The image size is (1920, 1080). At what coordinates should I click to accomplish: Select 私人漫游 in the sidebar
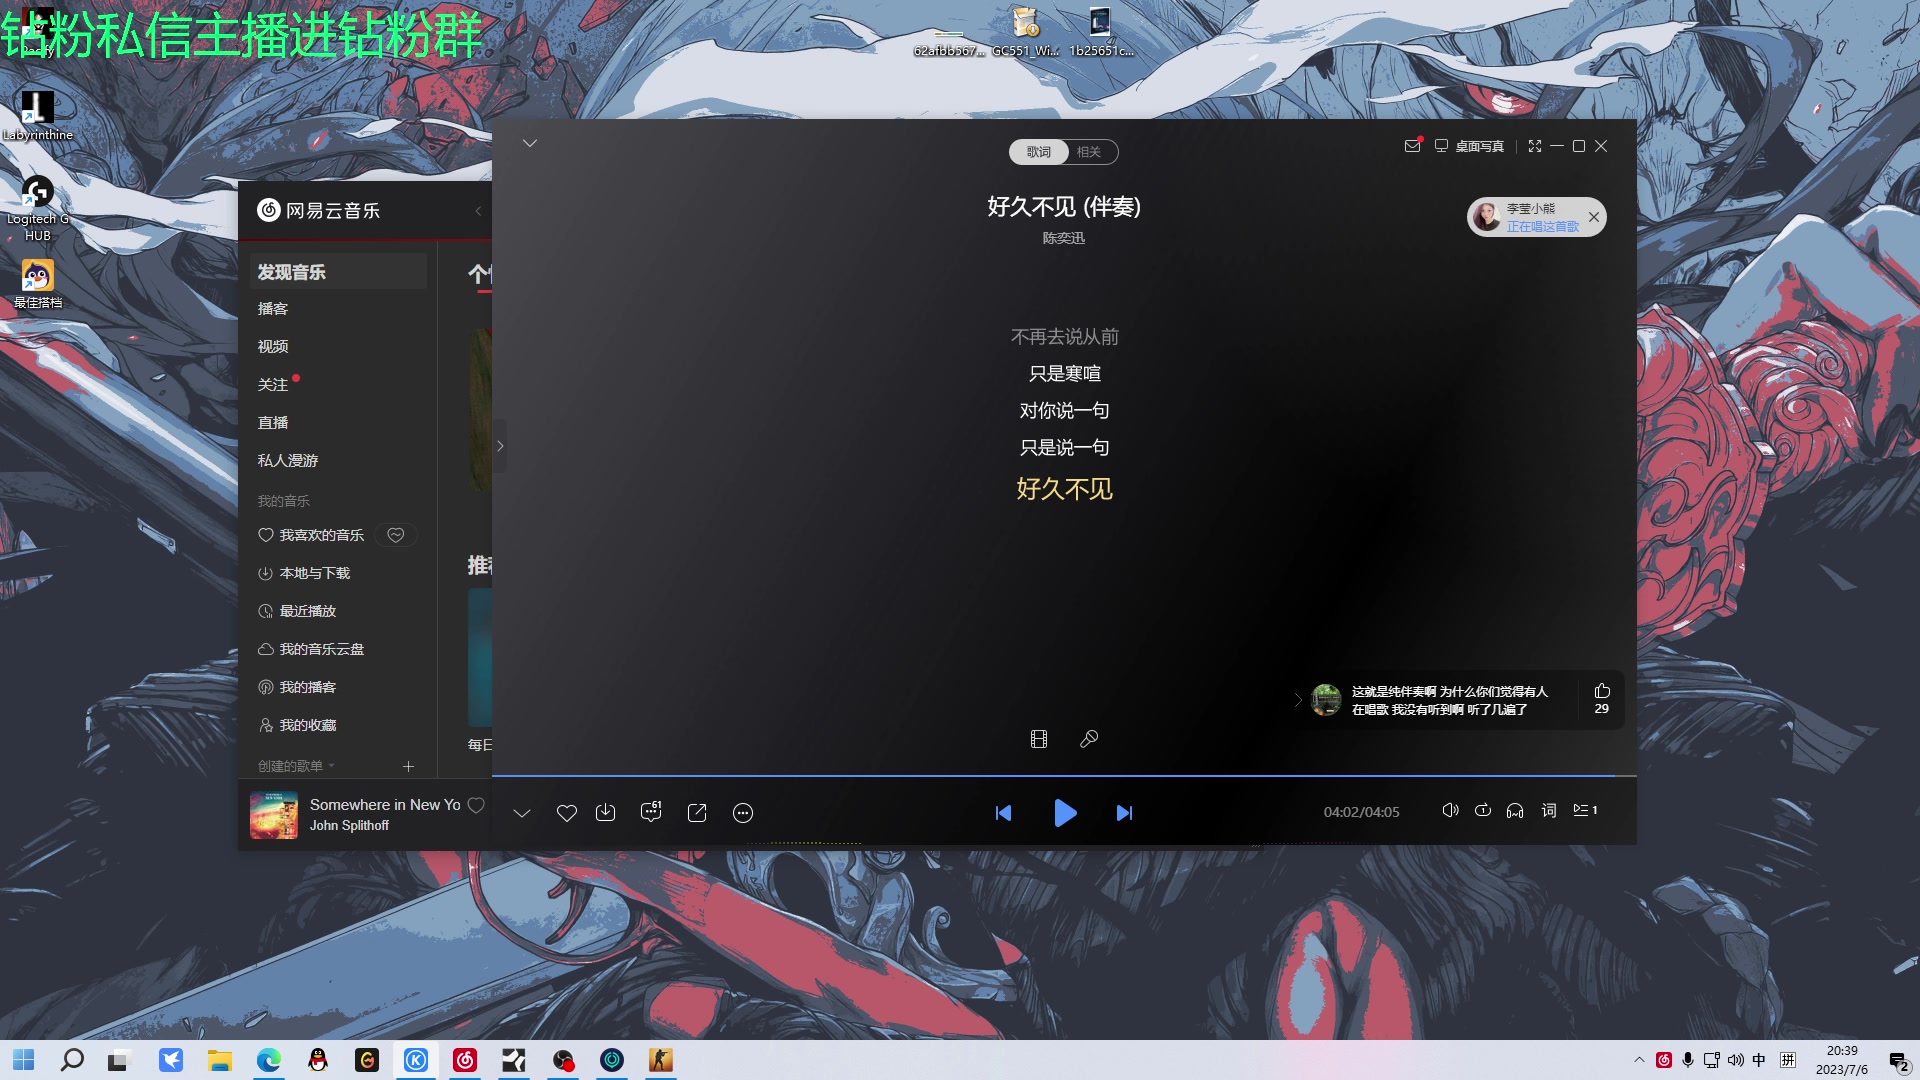pos(287,460)
